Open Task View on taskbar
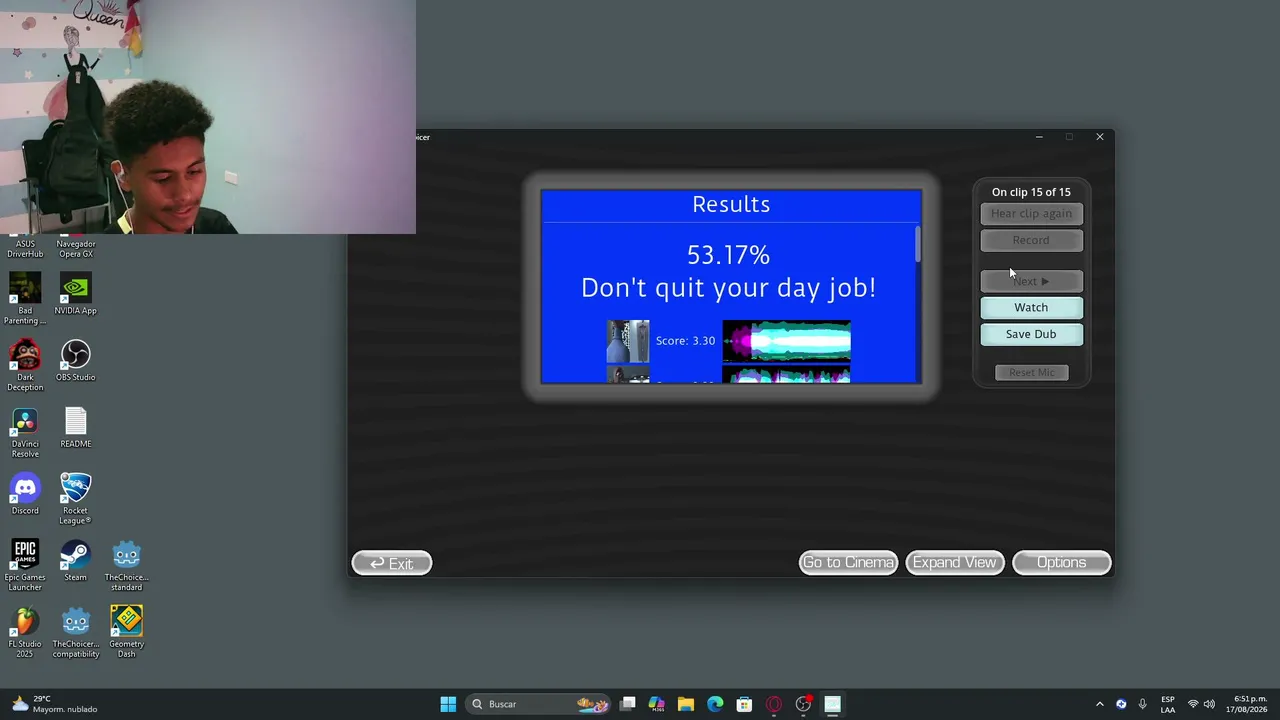 628,704
